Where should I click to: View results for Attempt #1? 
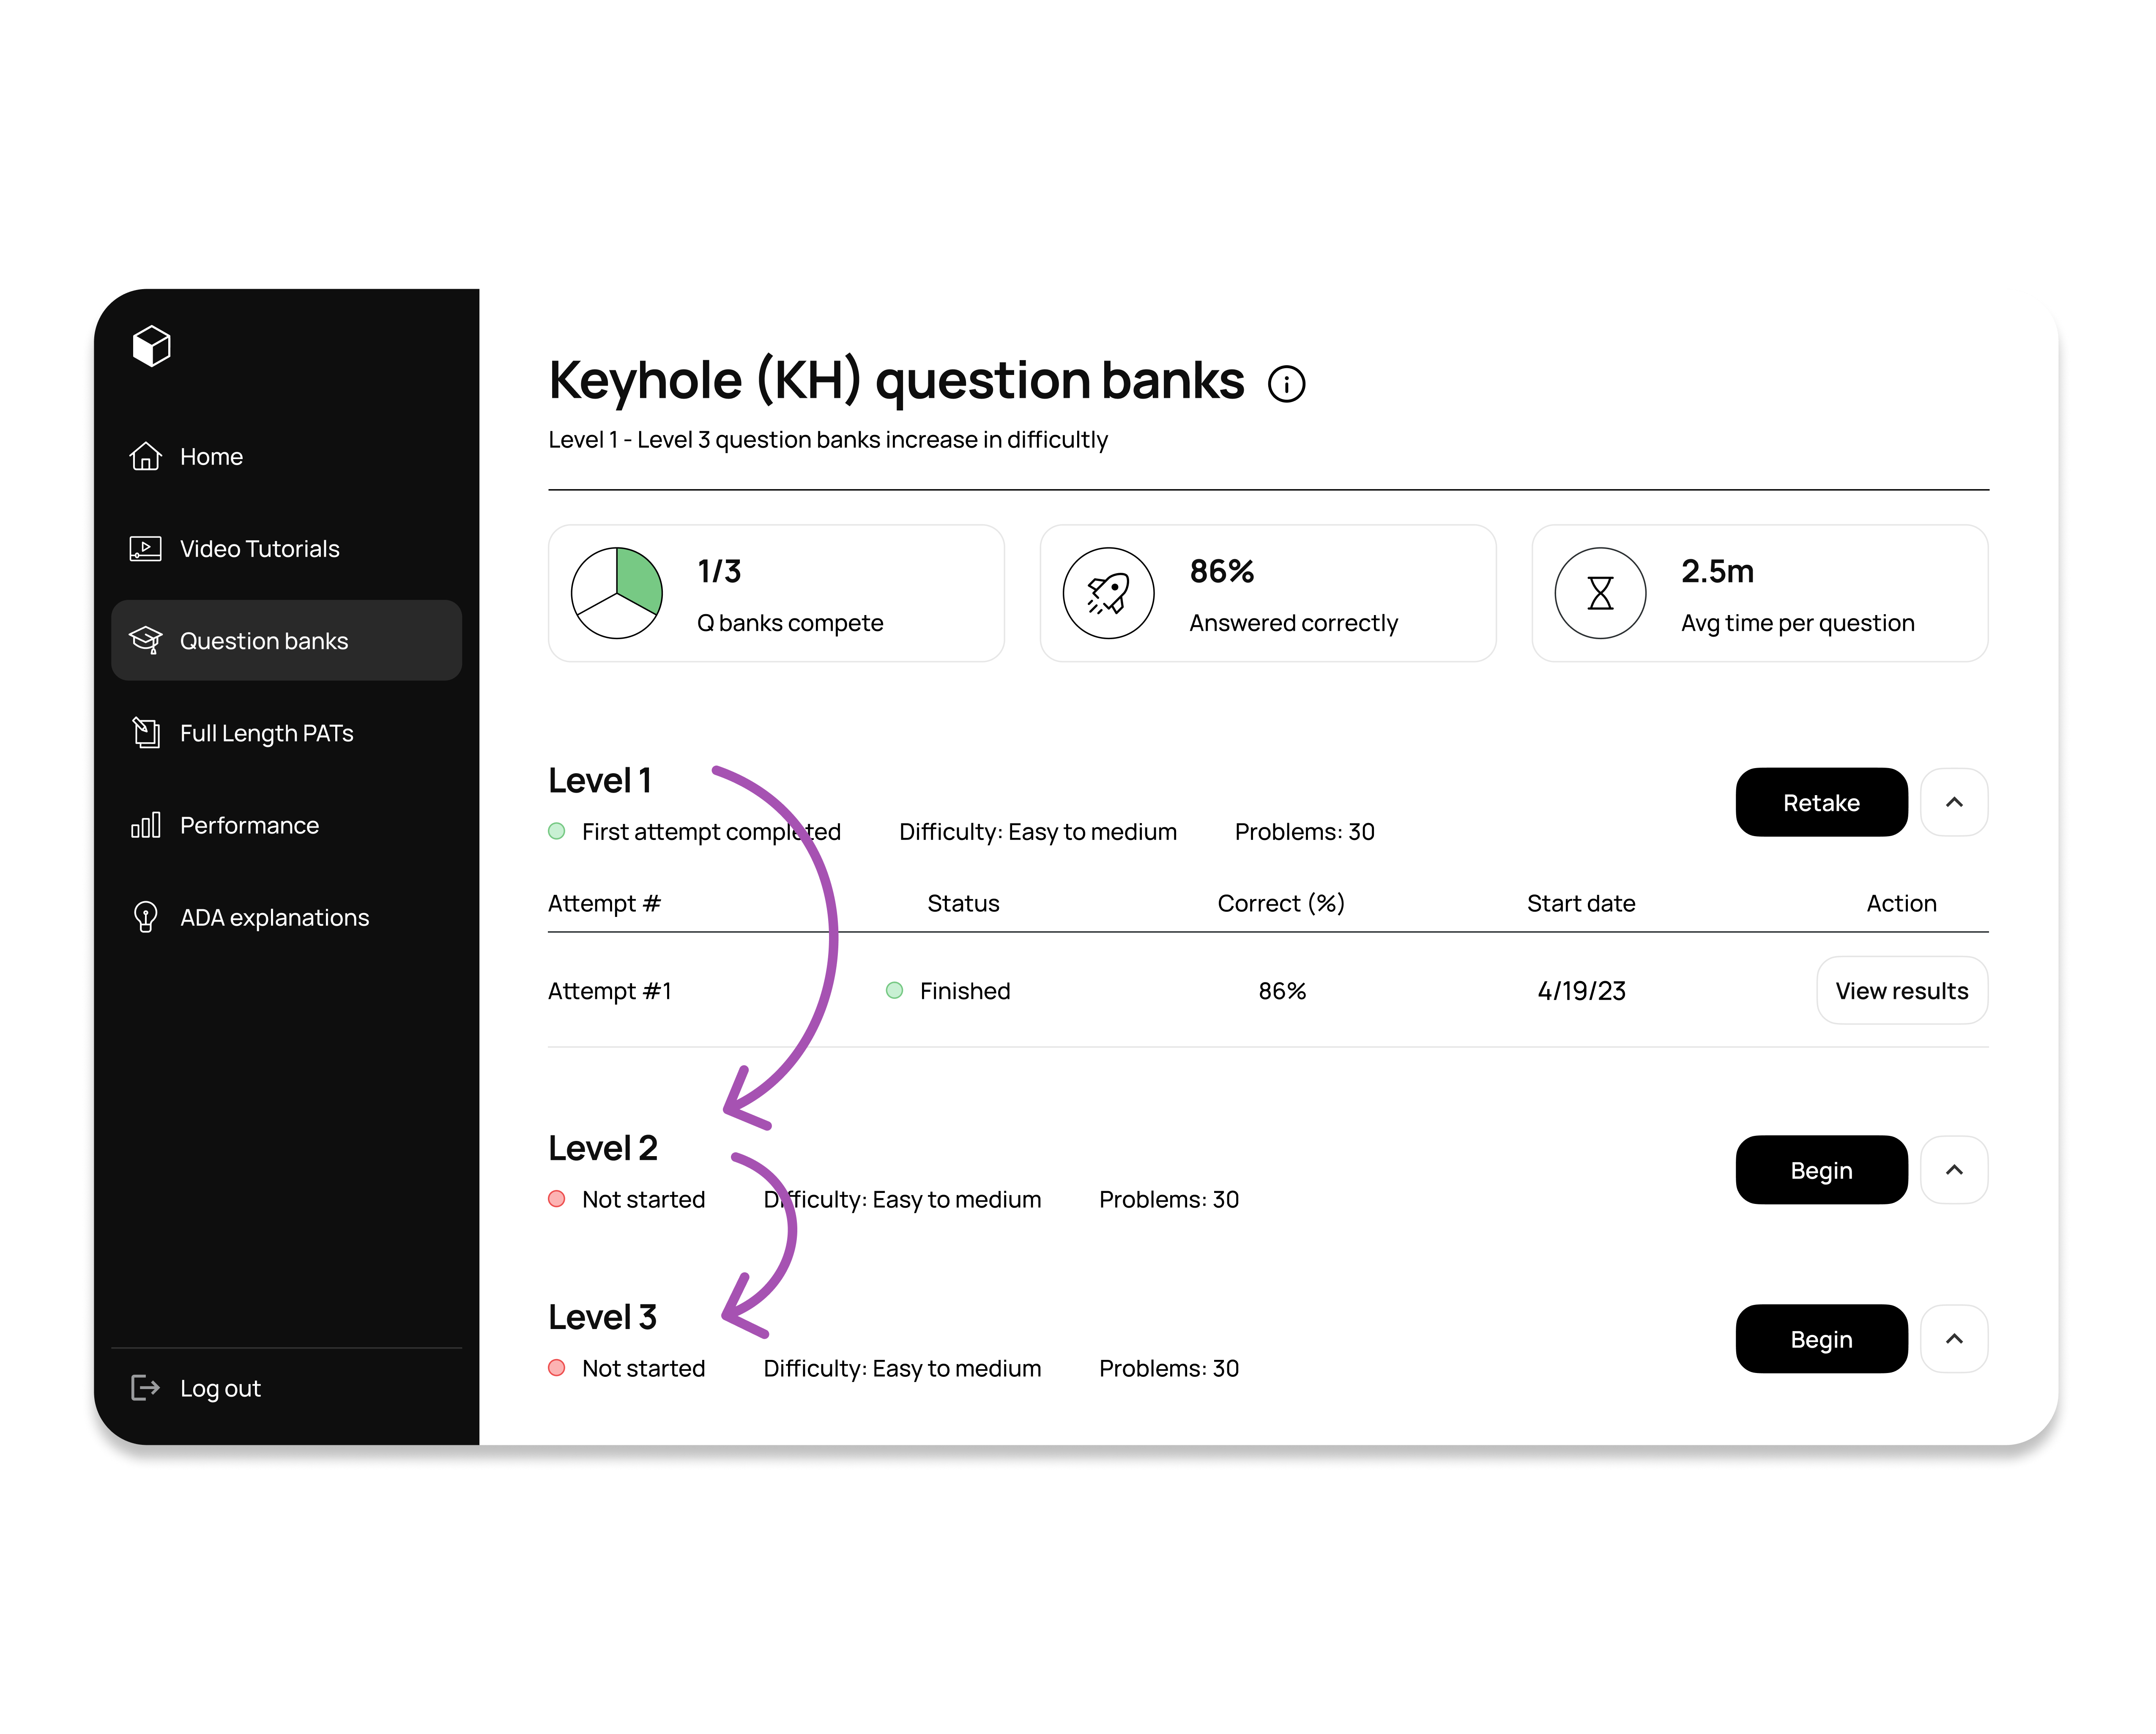pyautogui.click(x=1901, y=990)
